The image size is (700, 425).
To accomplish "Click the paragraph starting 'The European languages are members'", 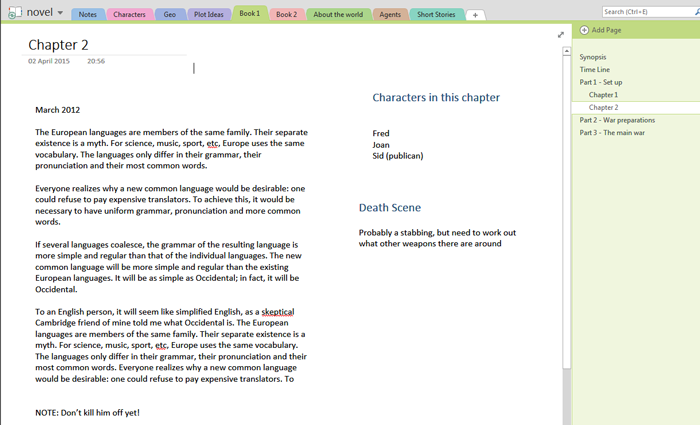I will coord(171,149).
